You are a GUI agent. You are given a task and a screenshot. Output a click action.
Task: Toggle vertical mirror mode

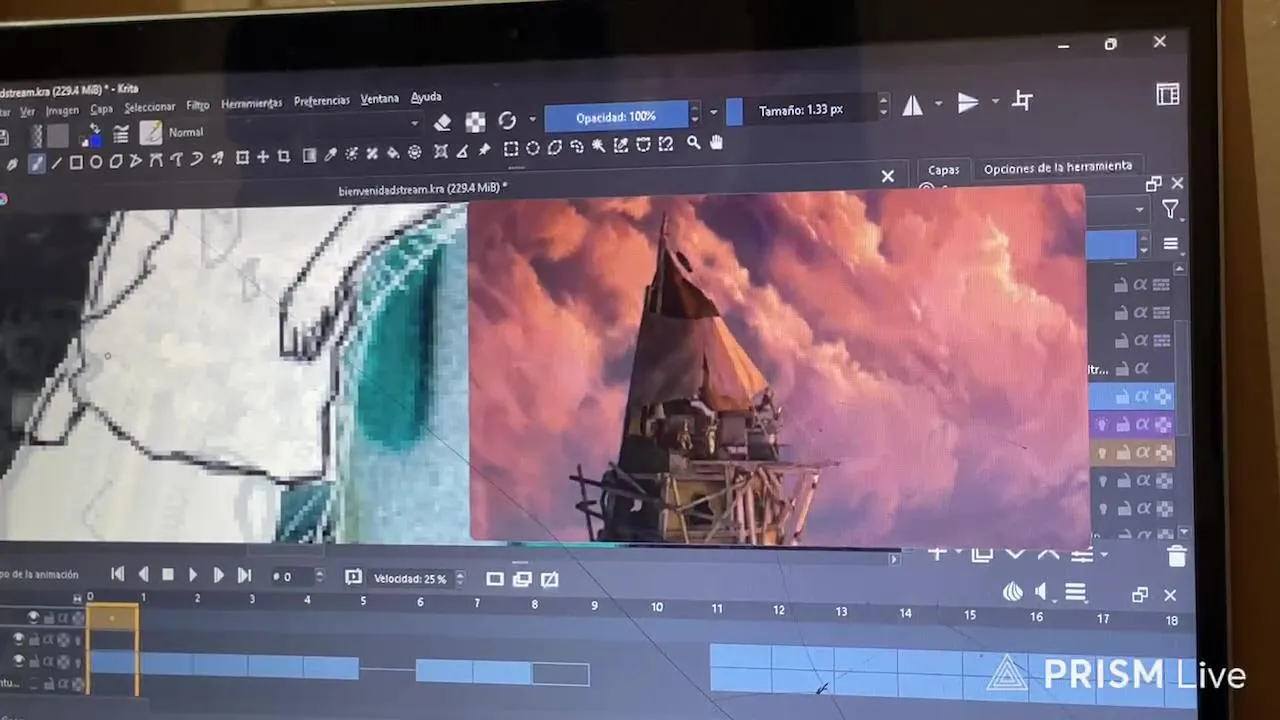click(x=967, y=102)
